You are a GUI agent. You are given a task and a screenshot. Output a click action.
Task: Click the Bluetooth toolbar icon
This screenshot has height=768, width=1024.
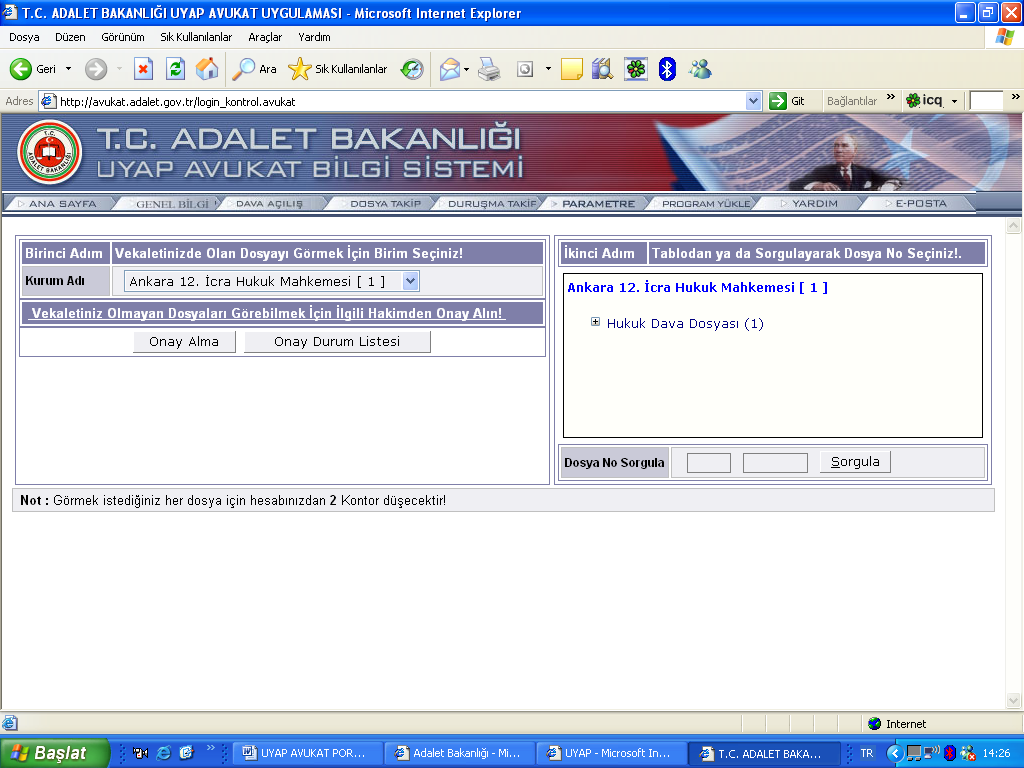pyautogui.click(x=667, y=69)
